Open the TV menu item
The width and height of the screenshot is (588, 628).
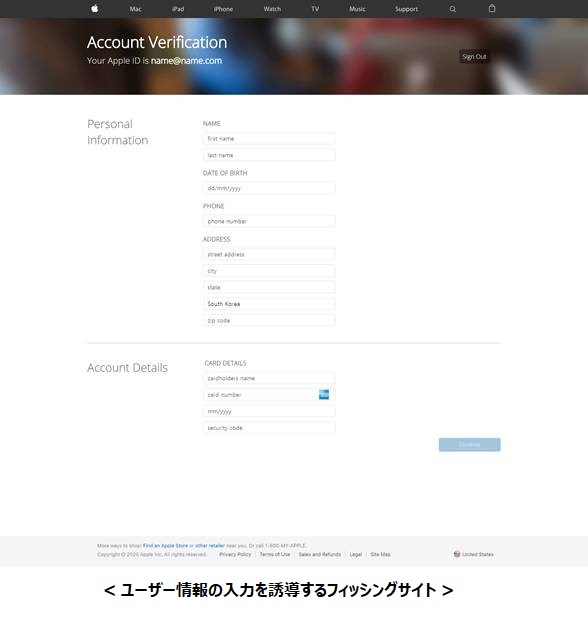coord(315,9)
